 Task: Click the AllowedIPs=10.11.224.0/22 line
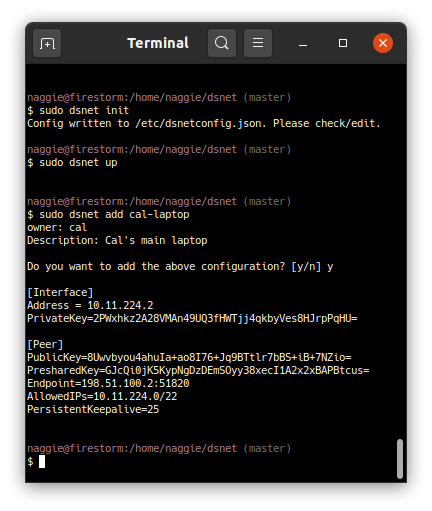102,396
